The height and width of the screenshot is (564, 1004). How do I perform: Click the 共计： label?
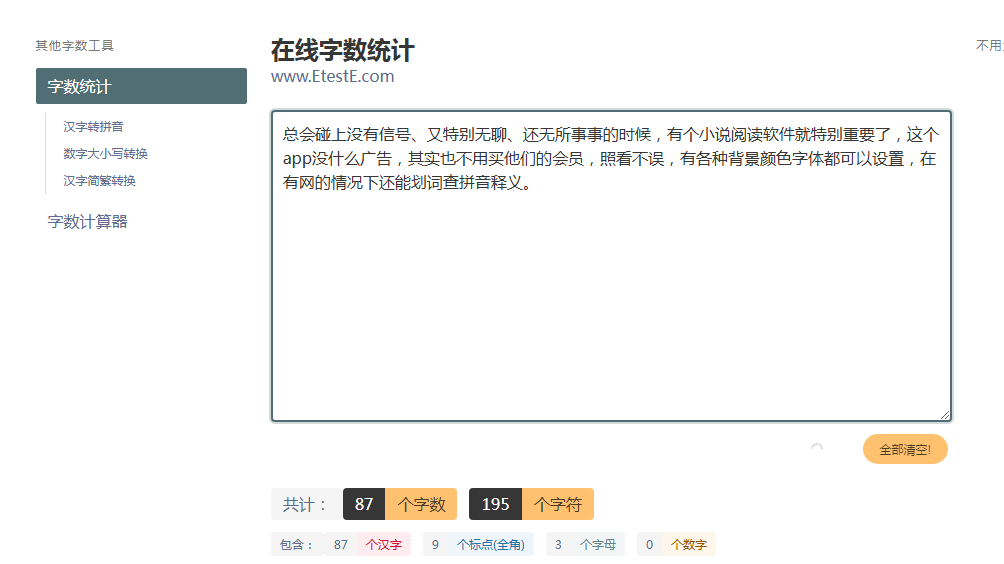pos(306,504)
